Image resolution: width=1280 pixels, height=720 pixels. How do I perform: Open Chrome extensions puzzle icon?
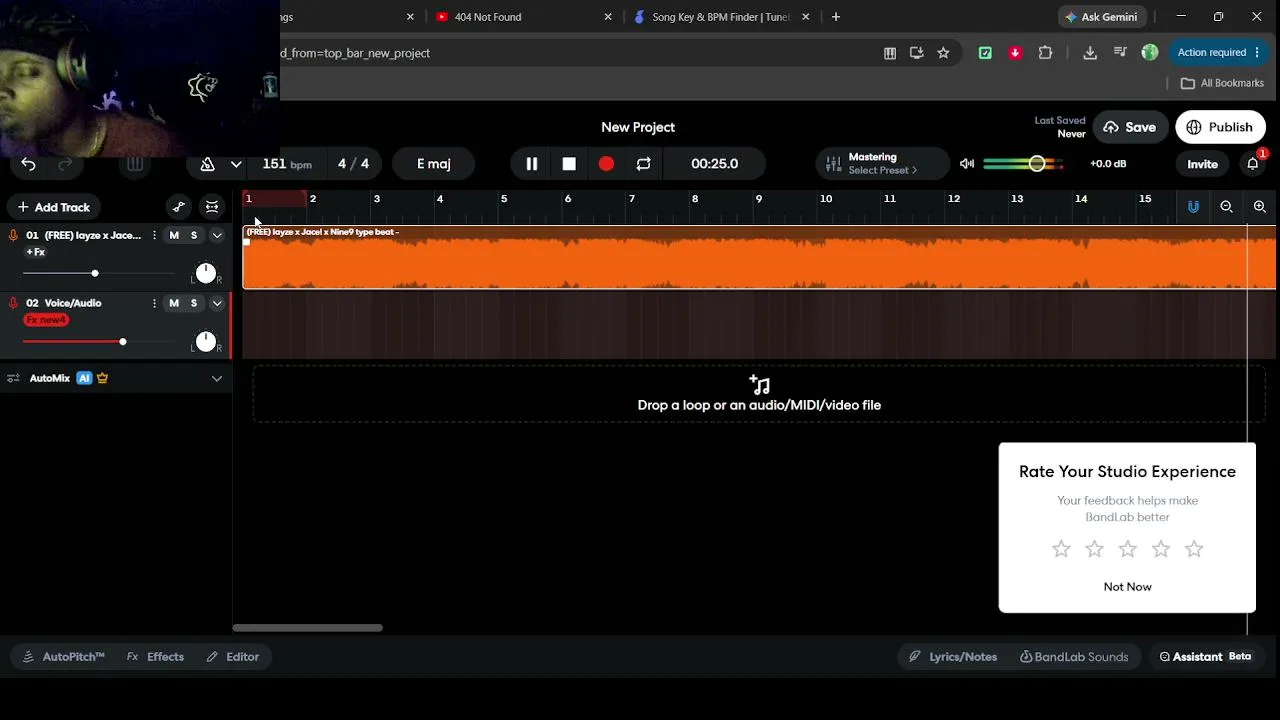(x=1045, y=53)
